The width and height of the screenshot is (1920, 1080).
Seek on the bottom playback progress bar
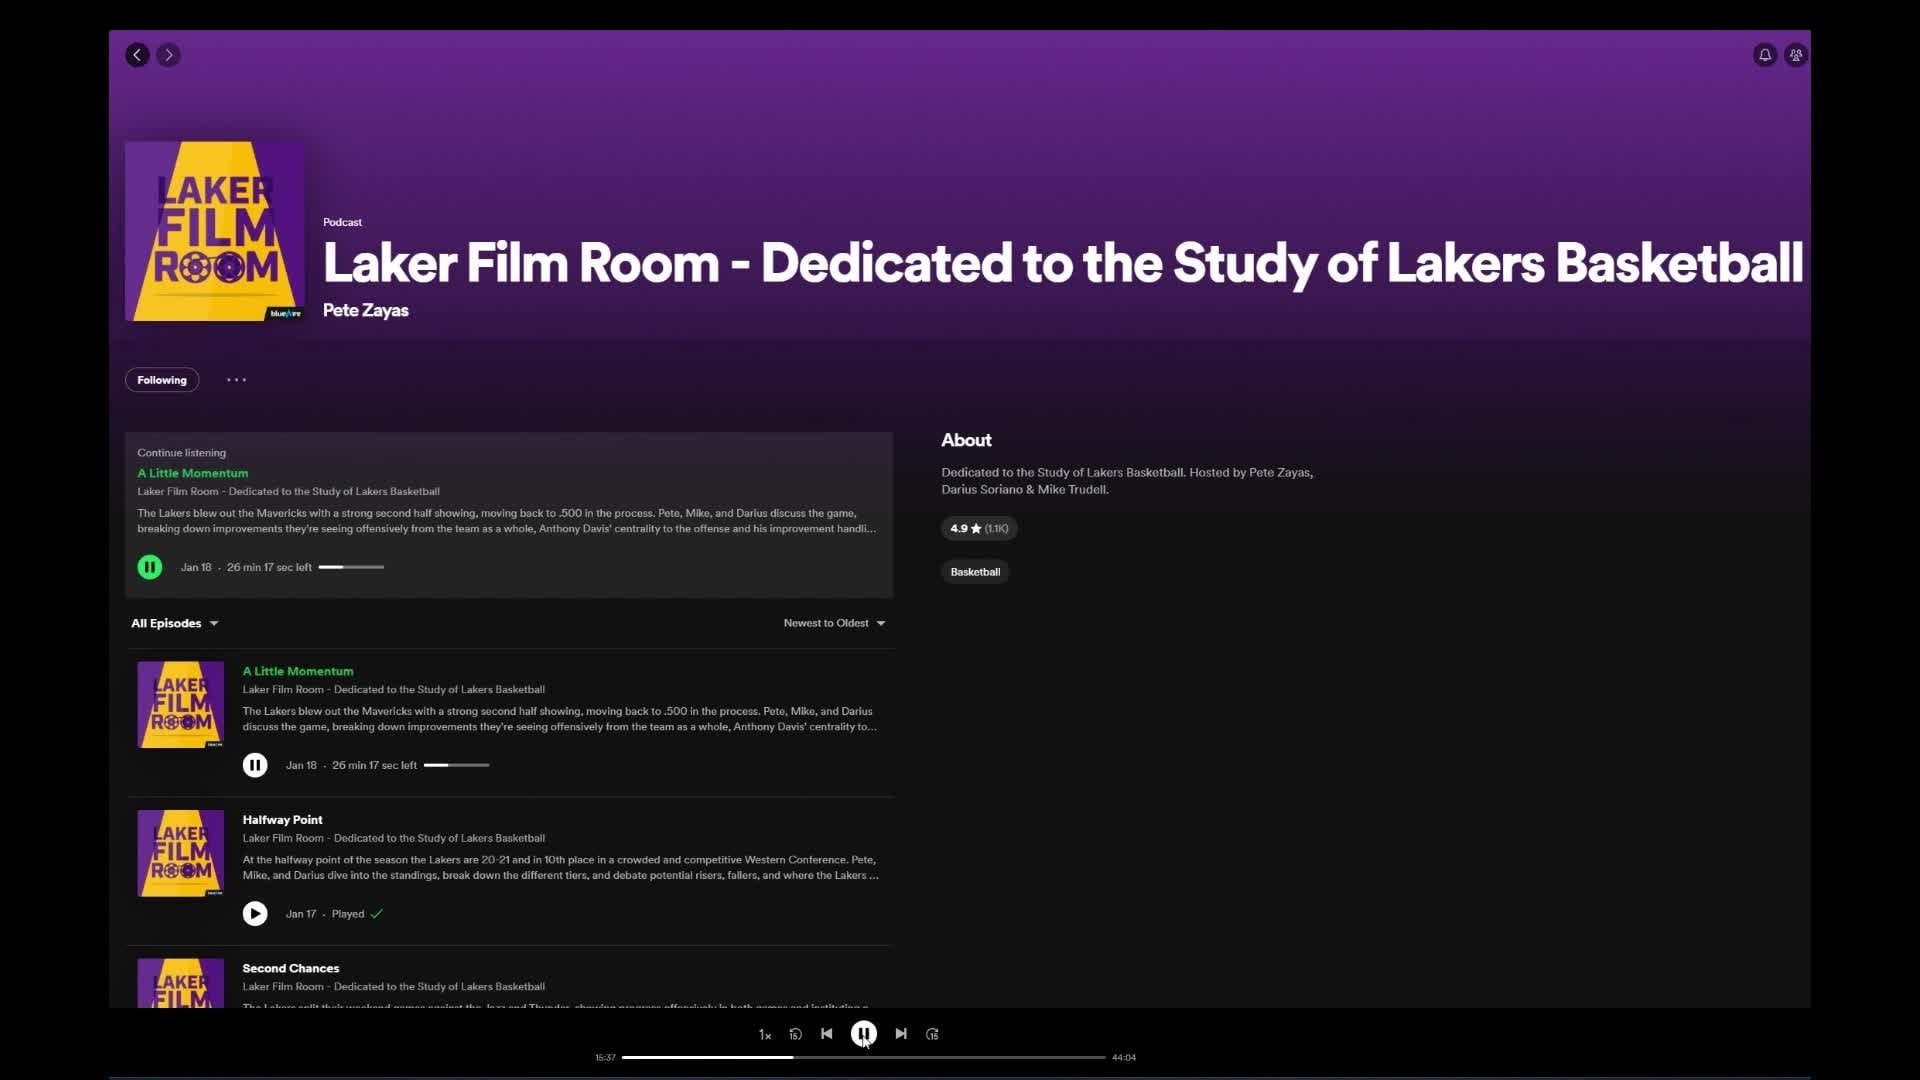click(x=900, y=1057)
